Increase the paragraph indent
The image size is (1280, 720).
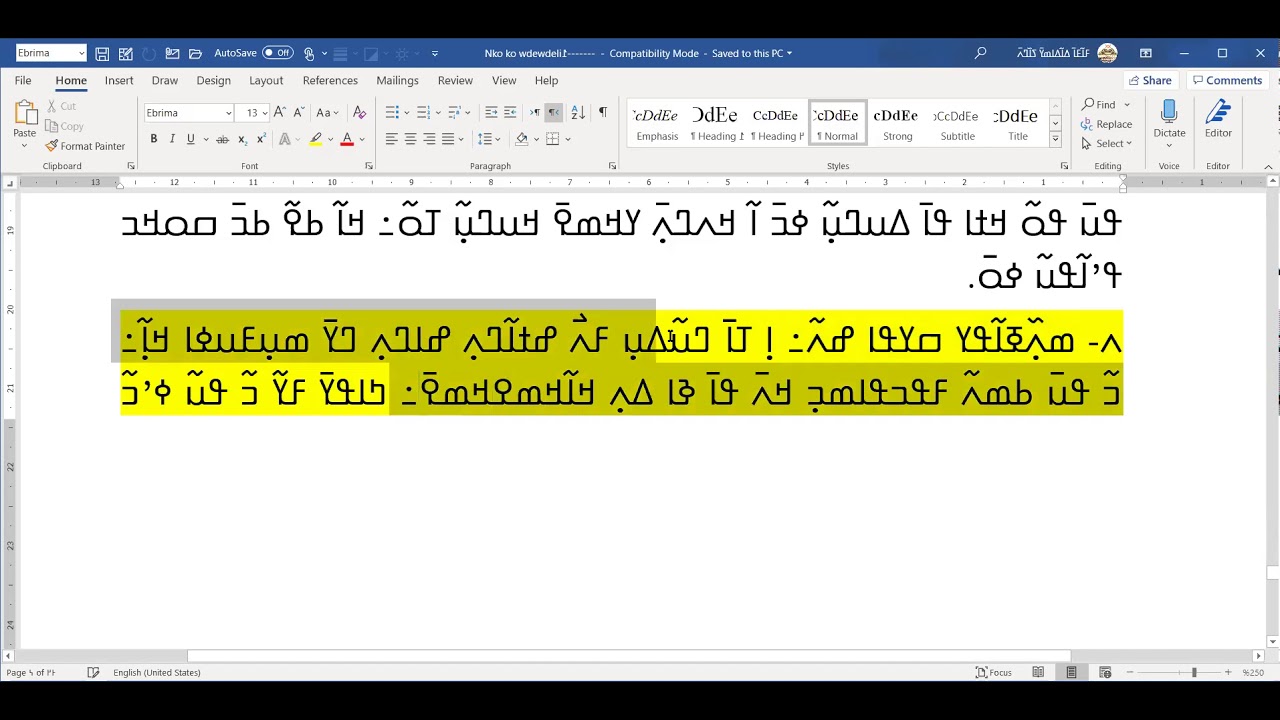510,113
